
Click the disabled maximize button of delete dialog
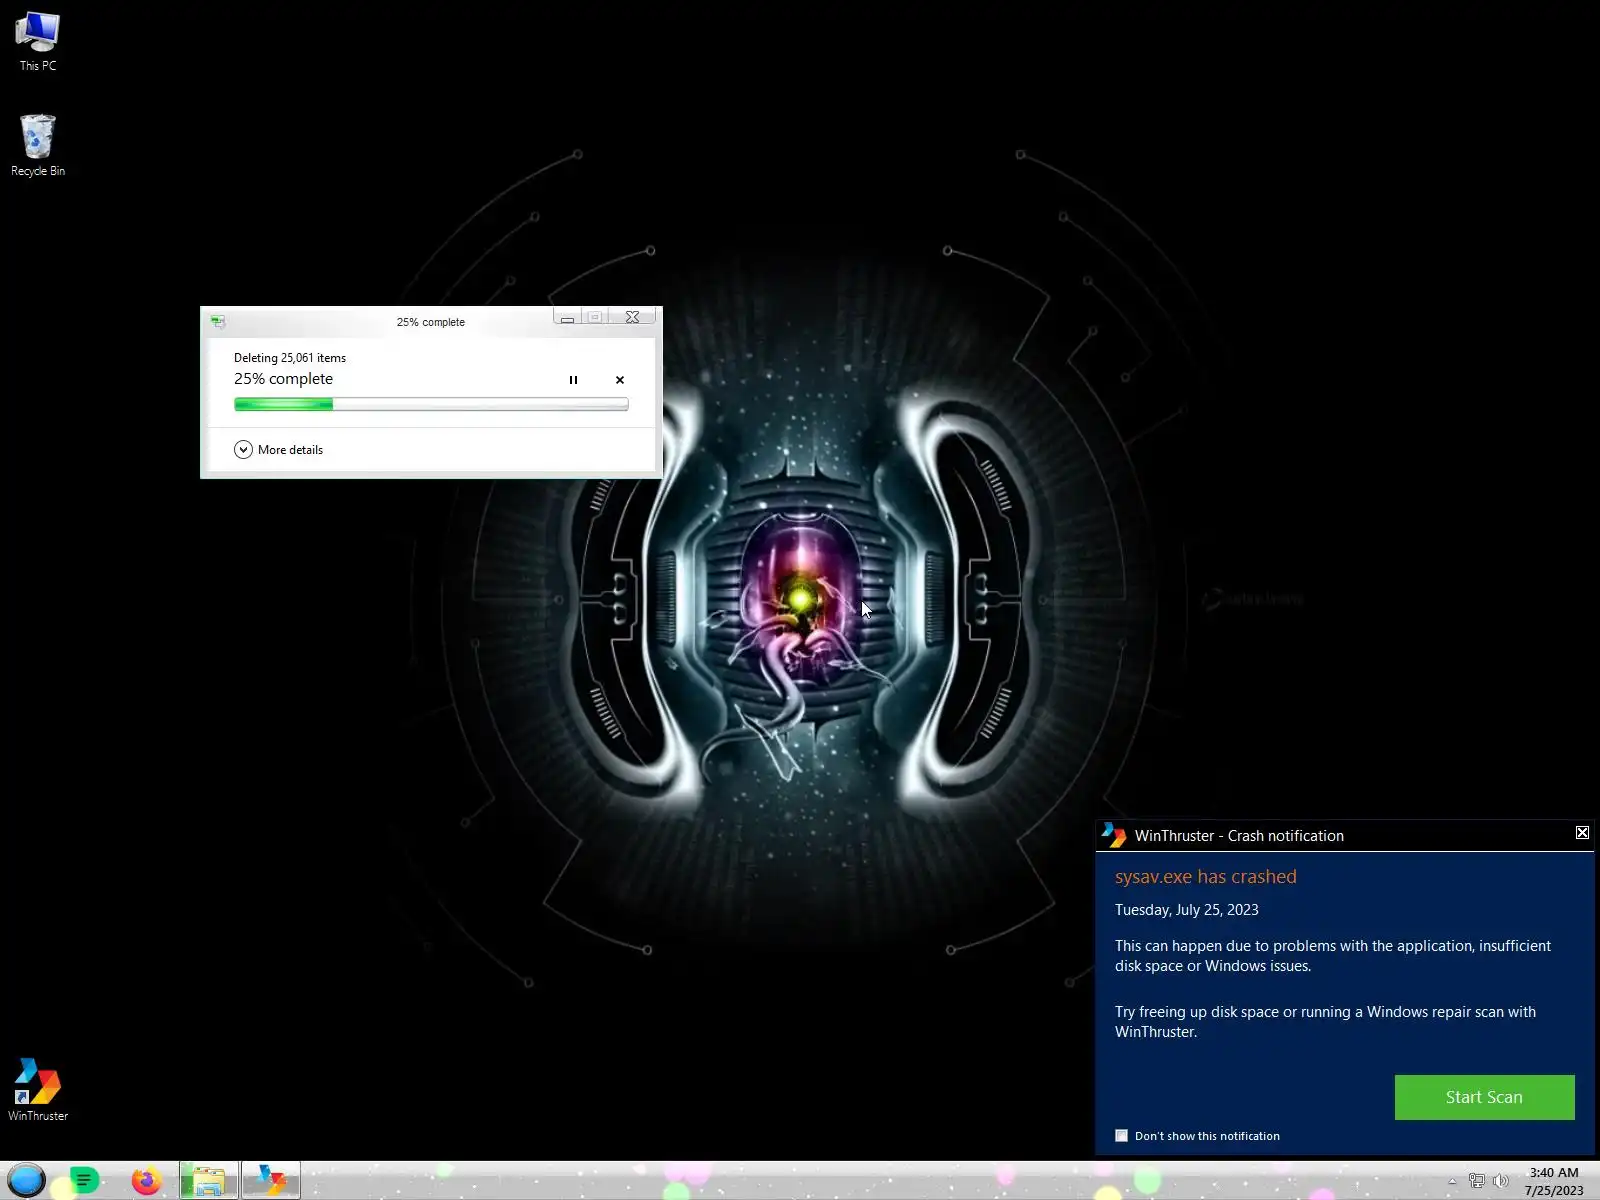(595, 317)
